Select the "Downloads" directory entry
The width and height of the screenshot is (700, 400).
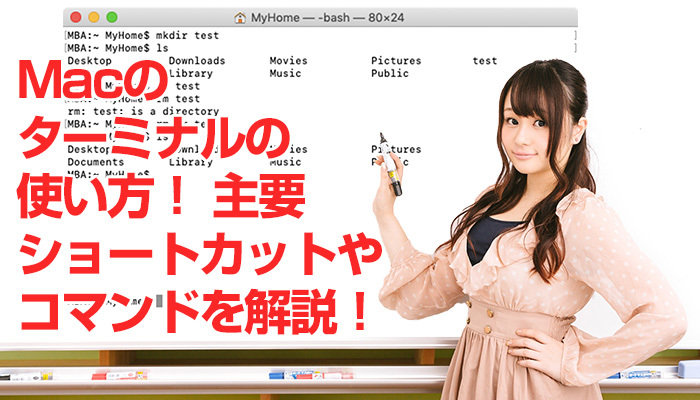[x=197, y=61]
